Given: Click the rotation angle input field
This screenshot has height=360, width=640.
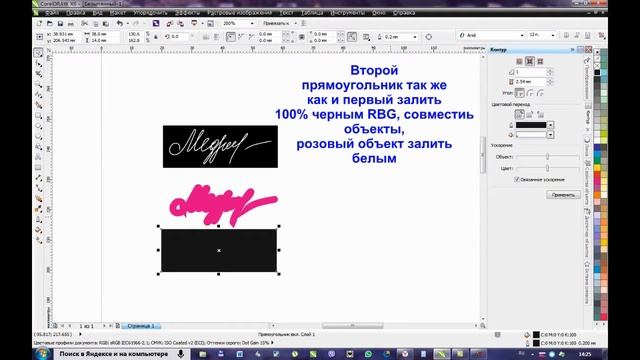Looking at the screenshot, I should pos(180,37).
